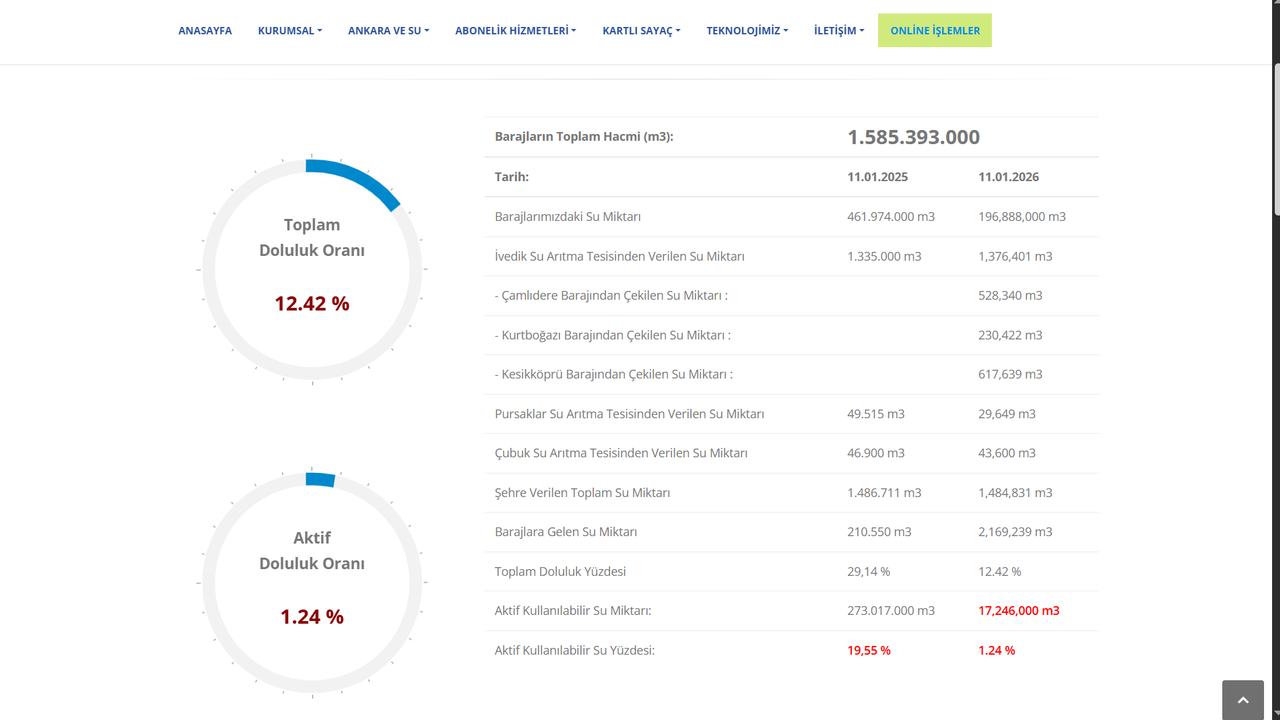The image size is (1280, 720).
Task: Click the total volume figure 1.585.393.000
Action: click(x=913, y=137)
